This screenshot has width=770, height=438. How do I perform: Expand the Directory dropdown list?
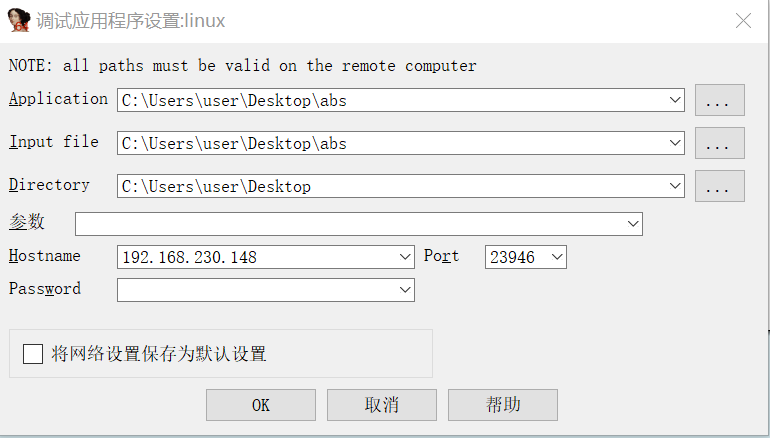pyautogui.click(x=675, y=186)
